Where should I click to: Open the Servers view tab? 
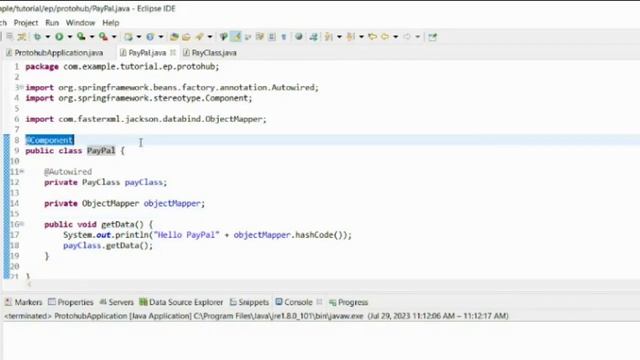[117, 302]
